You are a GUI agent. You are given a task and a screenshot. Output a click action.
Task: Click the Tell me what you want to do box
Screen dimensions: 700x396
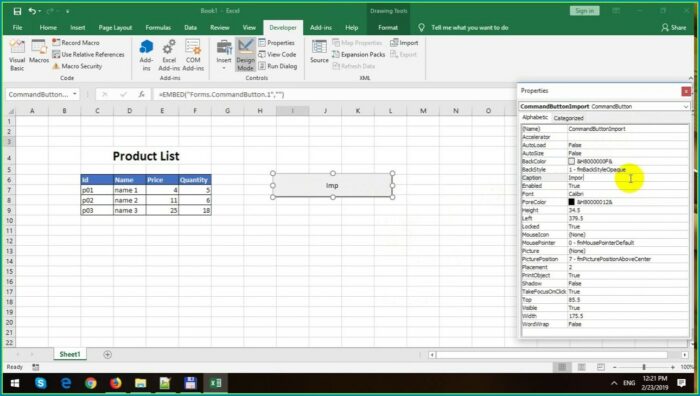470,28
